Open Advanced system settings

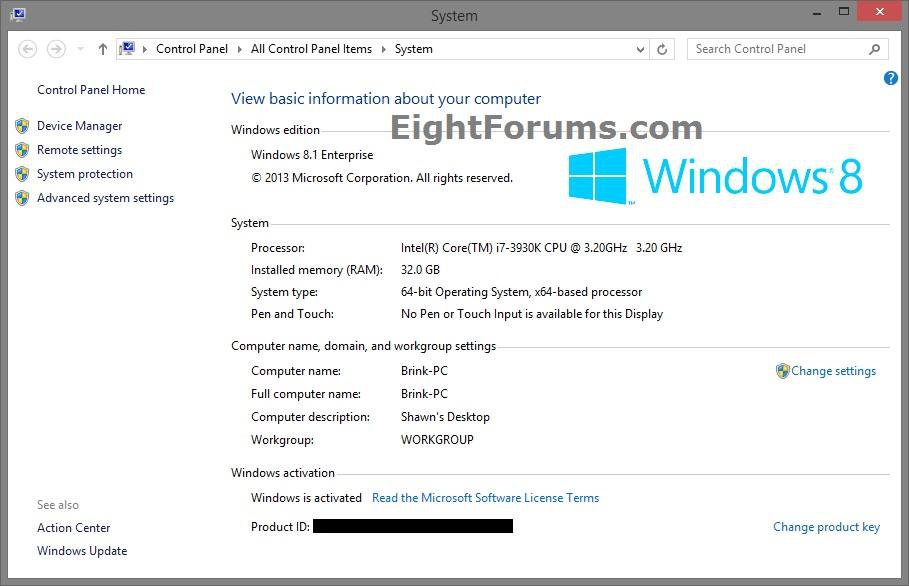pyautogui.click(x=106, y=198)
